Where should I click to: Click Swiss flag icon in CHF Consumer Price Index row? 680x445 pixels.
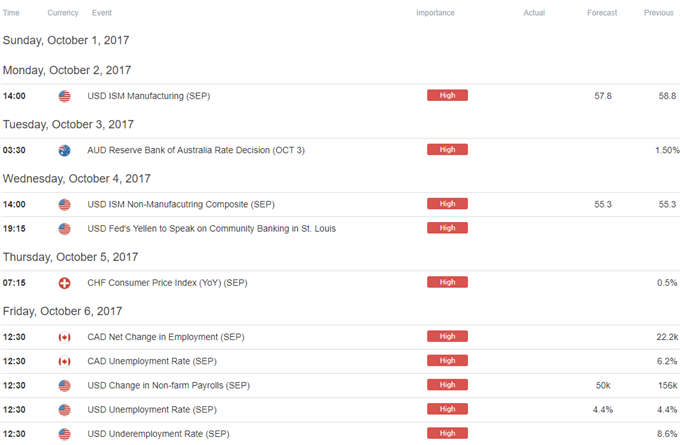[x=64, y=283]
